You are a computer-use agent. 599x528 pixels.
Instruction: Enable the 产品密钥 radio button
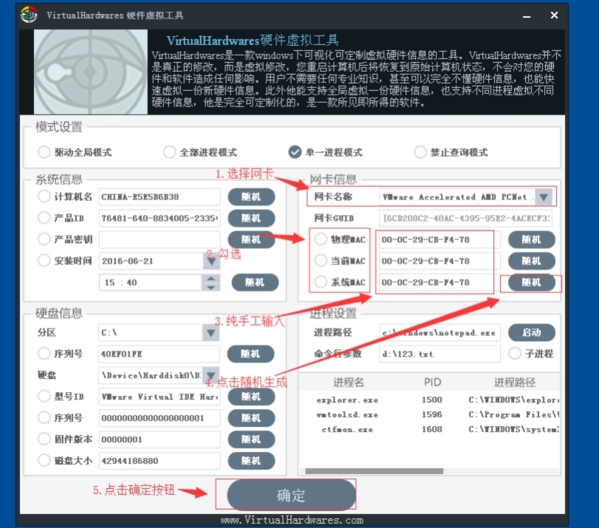(44, 239)
